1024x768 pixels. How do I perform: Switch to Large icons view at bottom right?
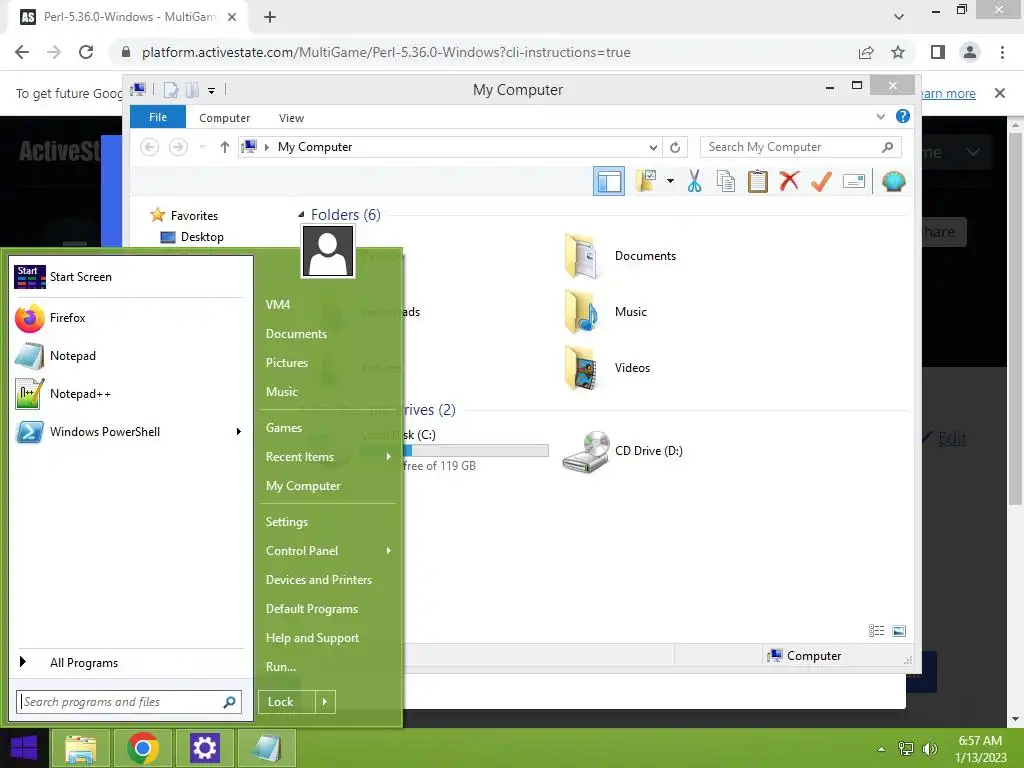[899, 630]
